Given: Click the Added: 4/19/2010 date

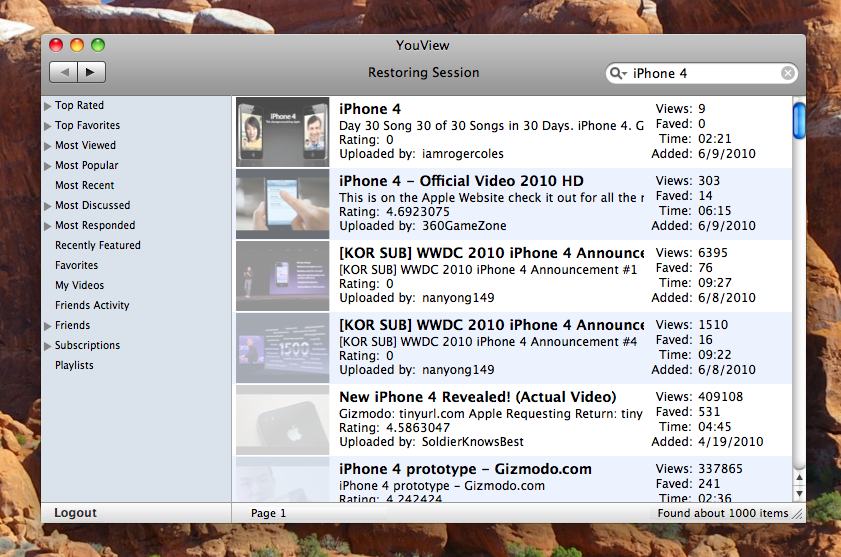Looking at the screenshot, I should coord(731,442).
